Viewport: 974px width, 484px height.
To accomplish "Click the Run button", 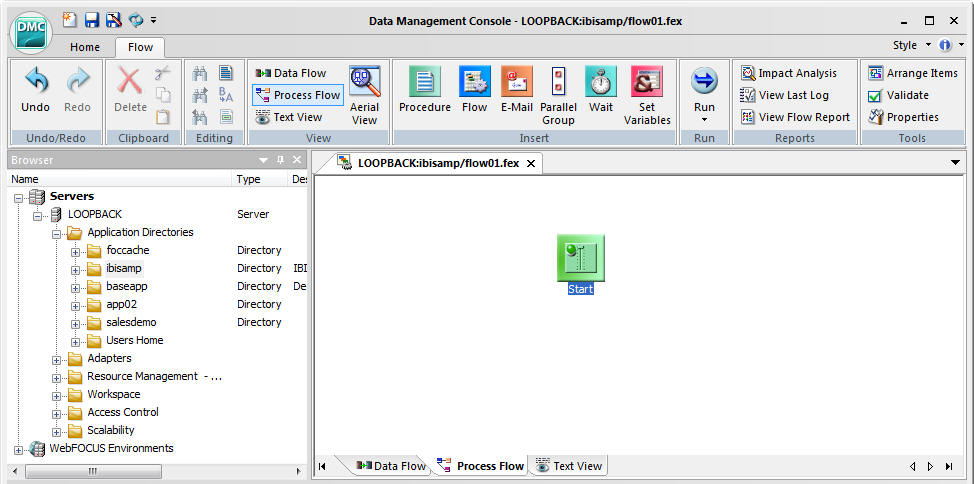I will tap(704, 88).
